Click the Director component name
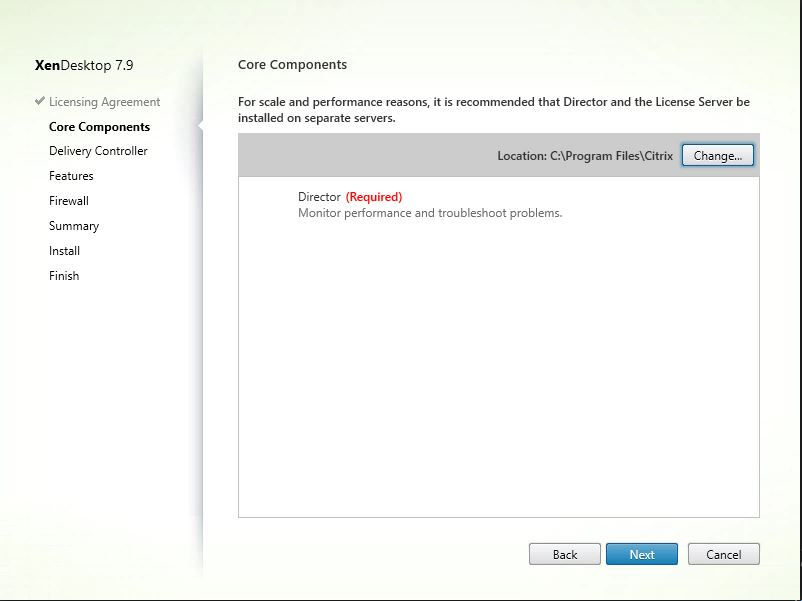The height and width of the screenshot is (601, 802). (319, 197)
